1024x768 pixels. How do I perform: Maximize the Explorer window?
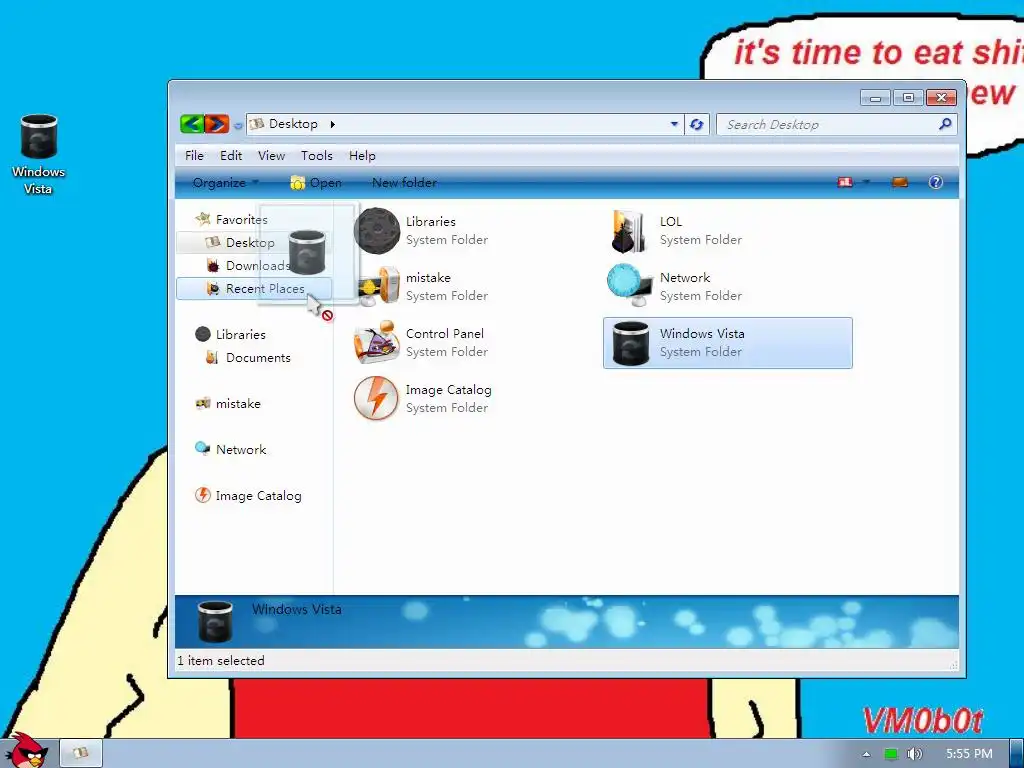click(x=908, y=98)
